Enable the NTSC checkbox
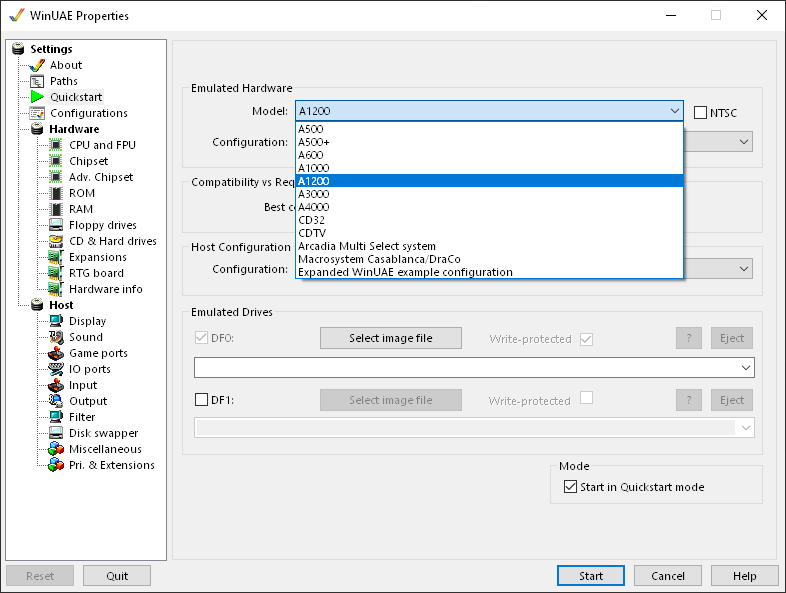Image resolution: width=786 pixels, height=593 pixels. [700, 113]
